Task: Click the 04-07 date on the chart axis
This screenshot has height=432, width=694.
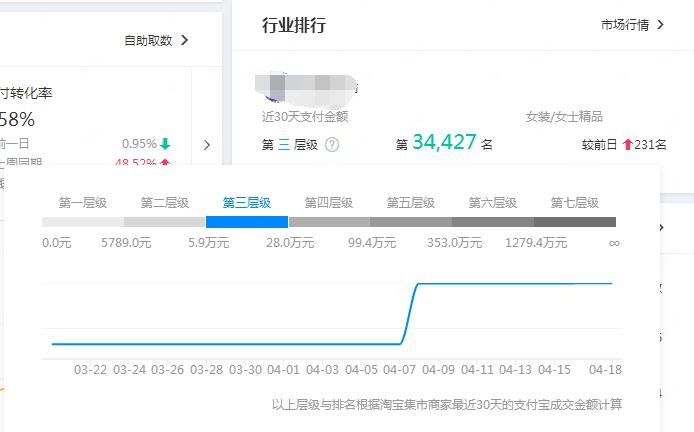Action: (400, 369)
